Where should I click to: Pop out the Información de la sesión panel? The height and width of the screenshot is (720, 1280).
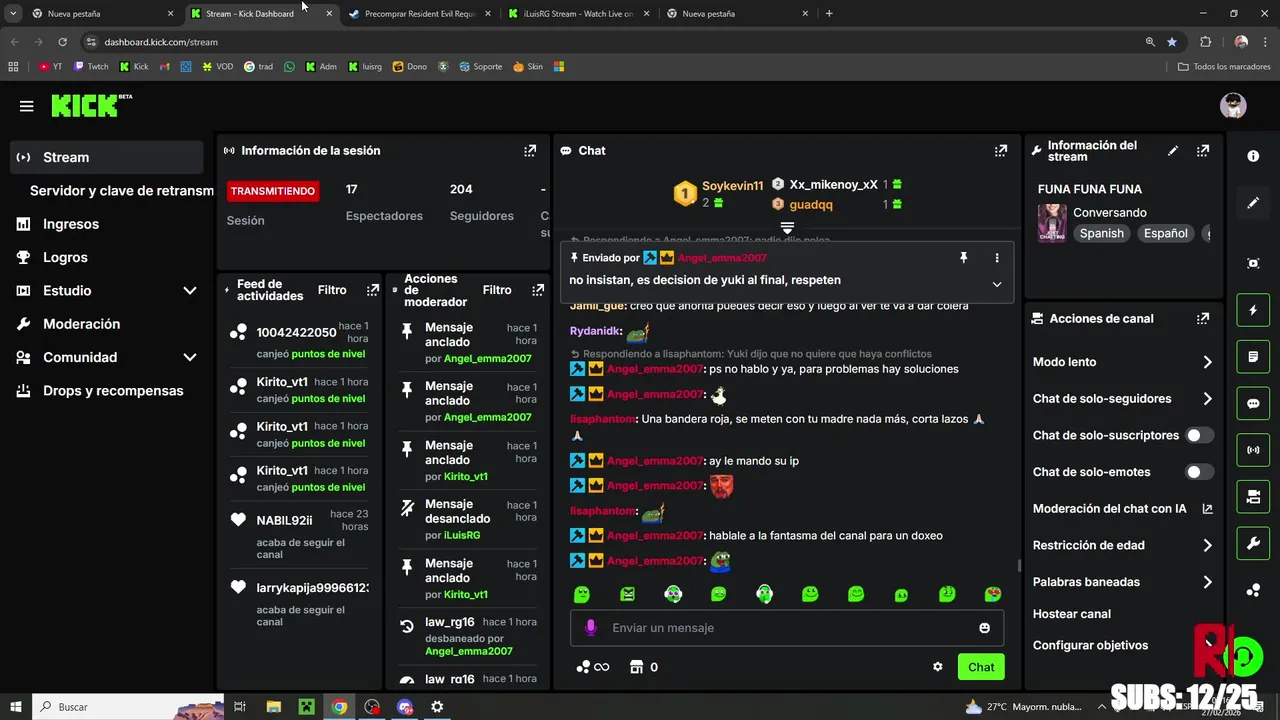coord(530,151)
